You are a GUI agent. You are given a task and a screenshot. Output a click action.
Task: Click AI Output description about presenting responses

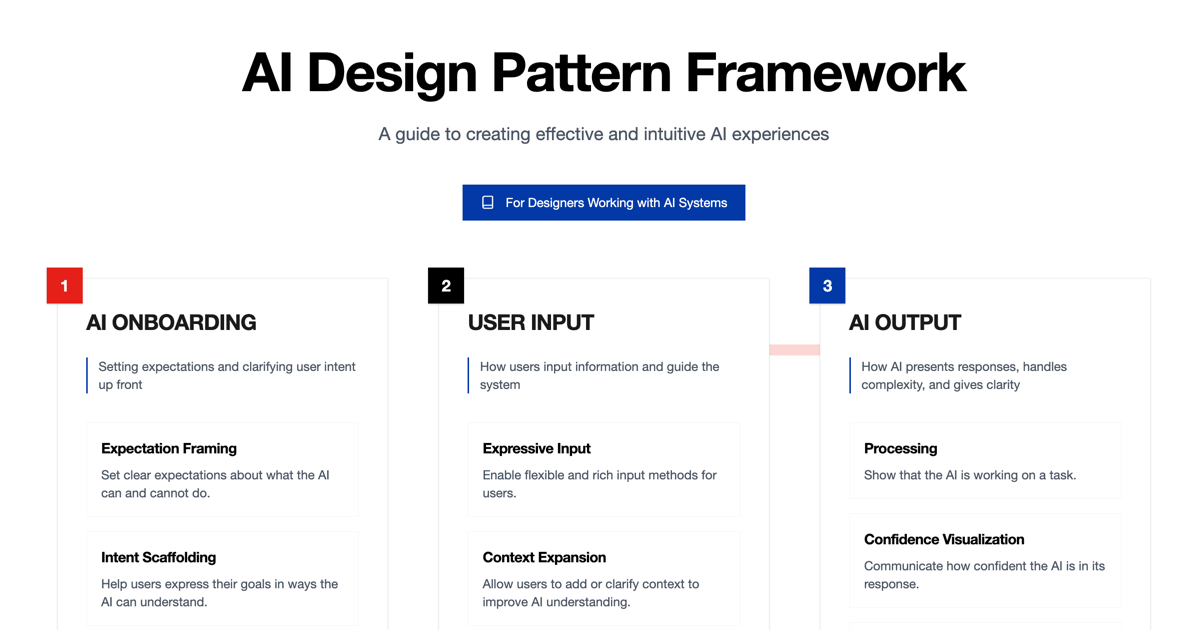pos(963,375)
